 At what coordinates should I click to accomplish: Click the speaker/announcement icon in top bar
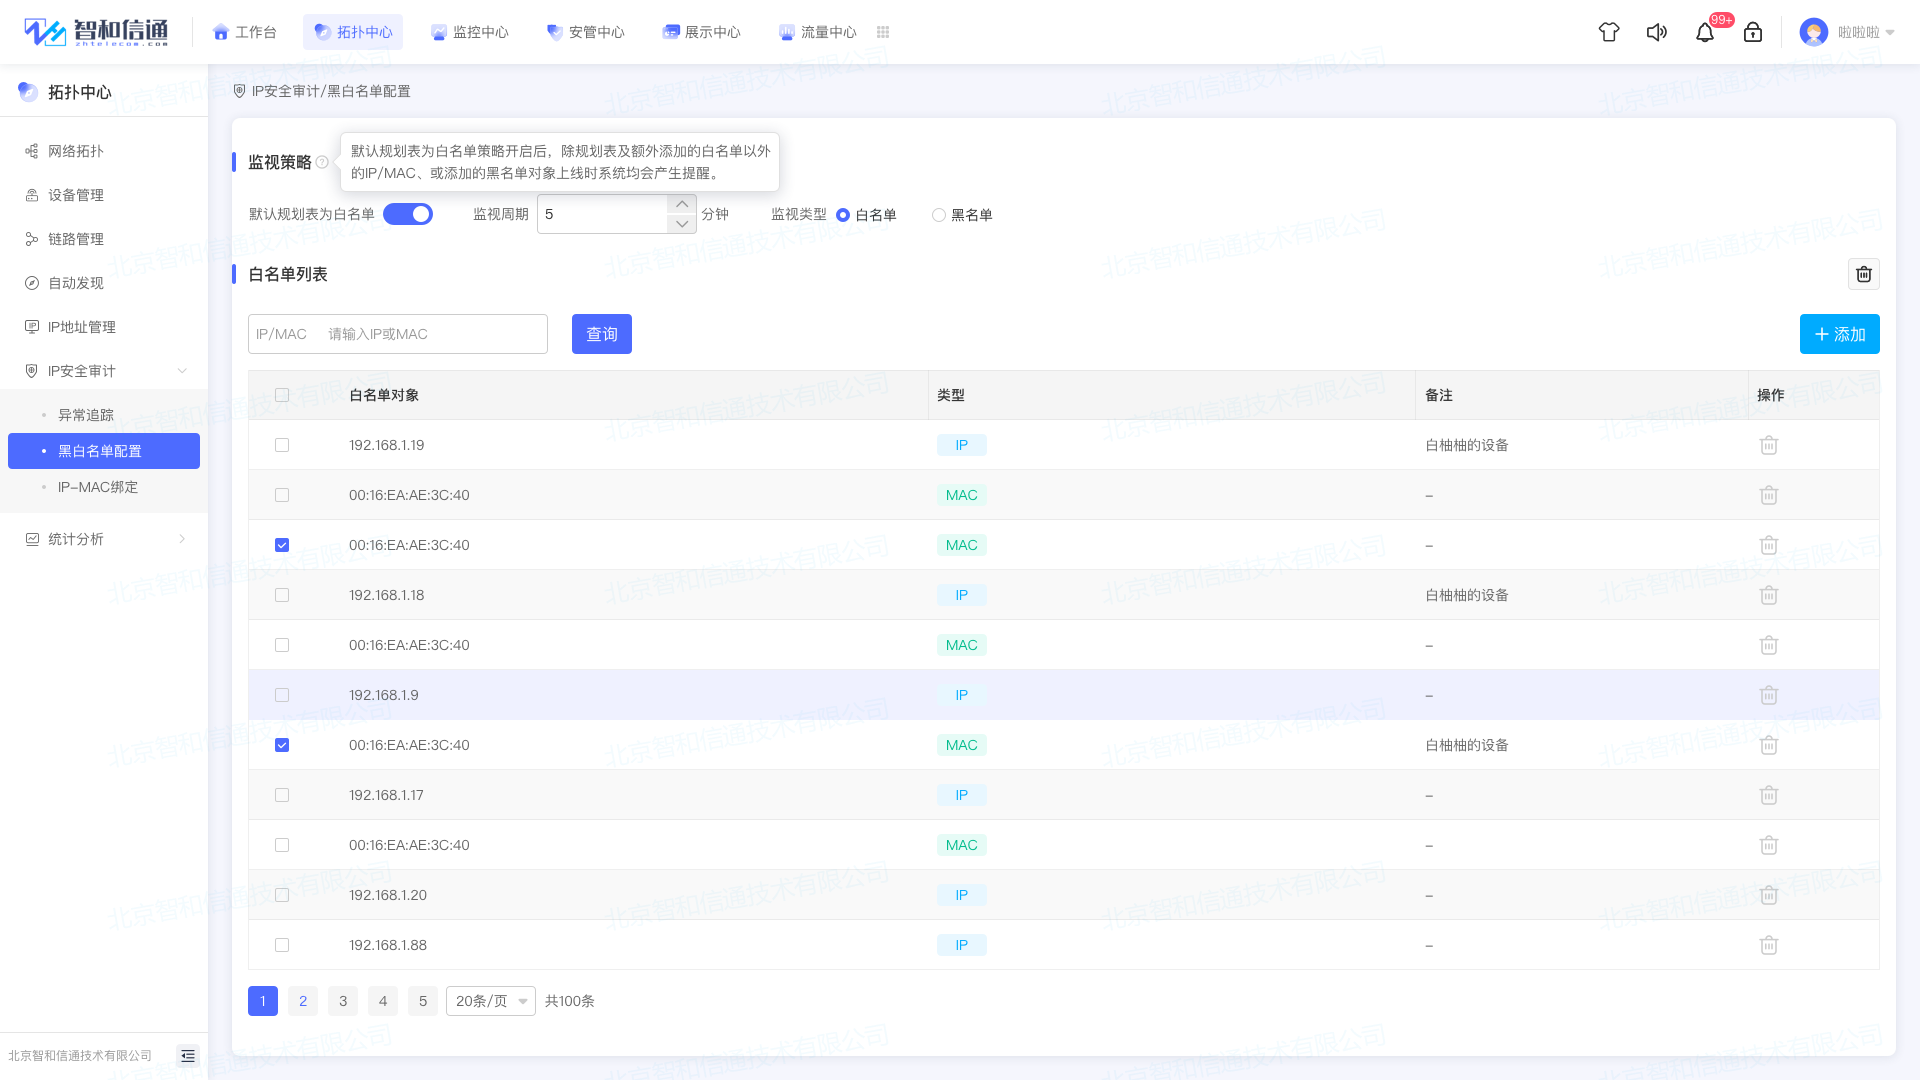pyautogui.click(x=1657, y=32)
